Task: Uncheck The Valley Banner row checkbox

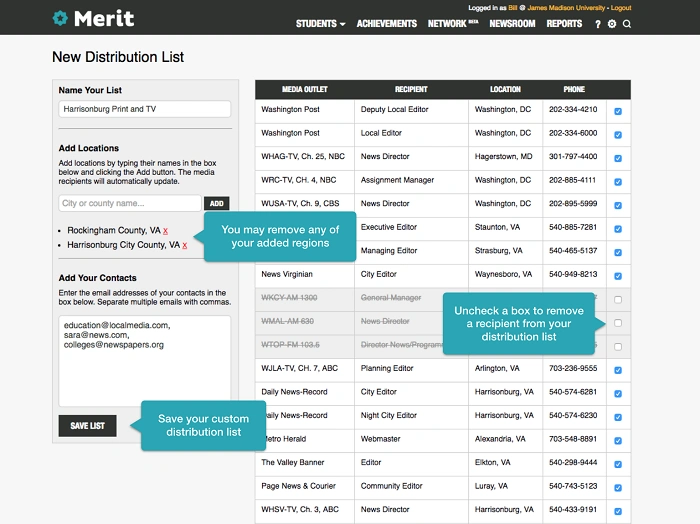Action: pyautogui.click(x=618, y=464)
